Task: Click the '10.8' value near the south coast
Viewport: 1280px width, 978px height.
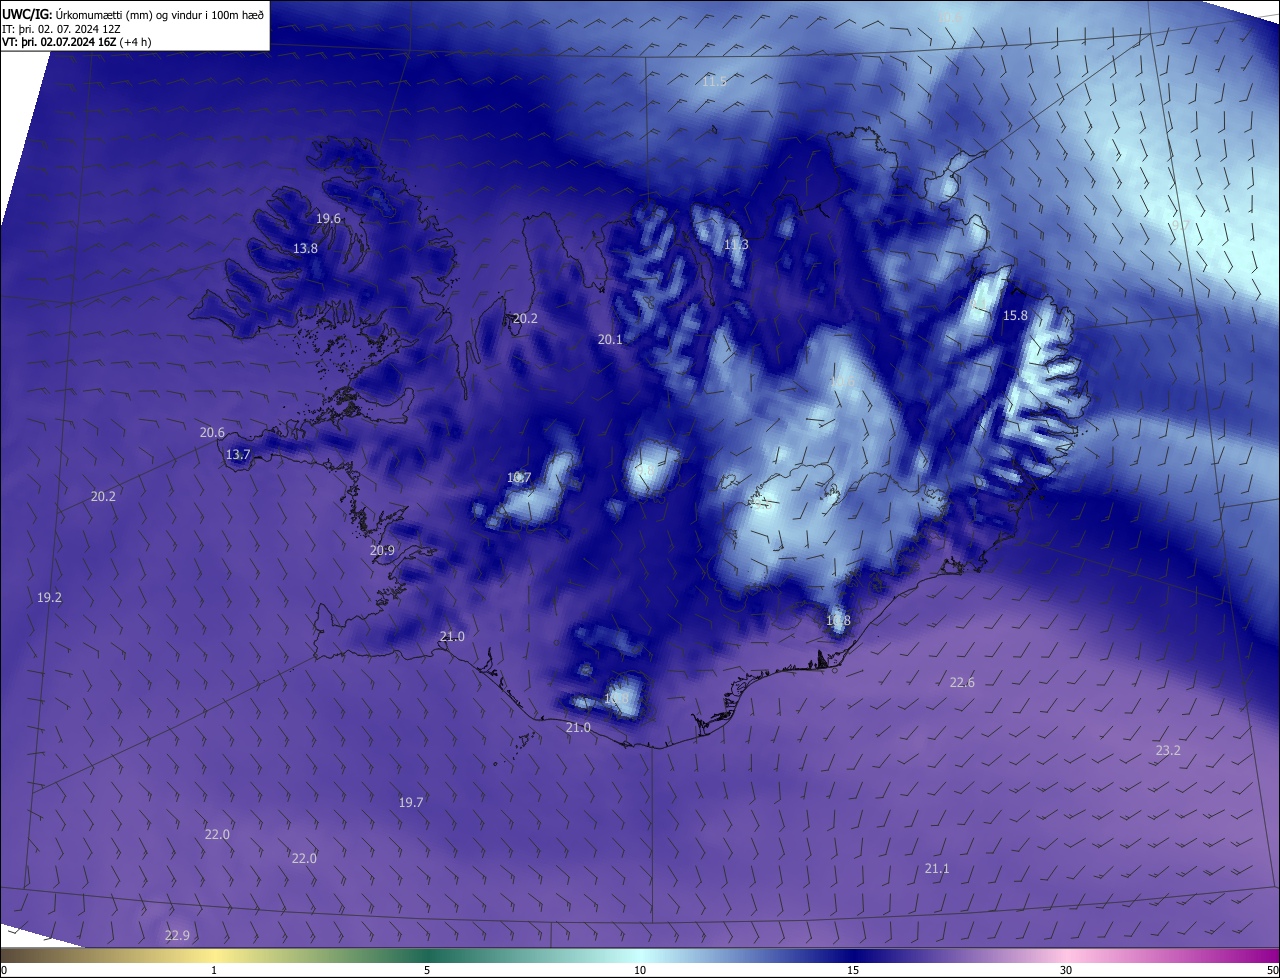Action: [838, 621]
